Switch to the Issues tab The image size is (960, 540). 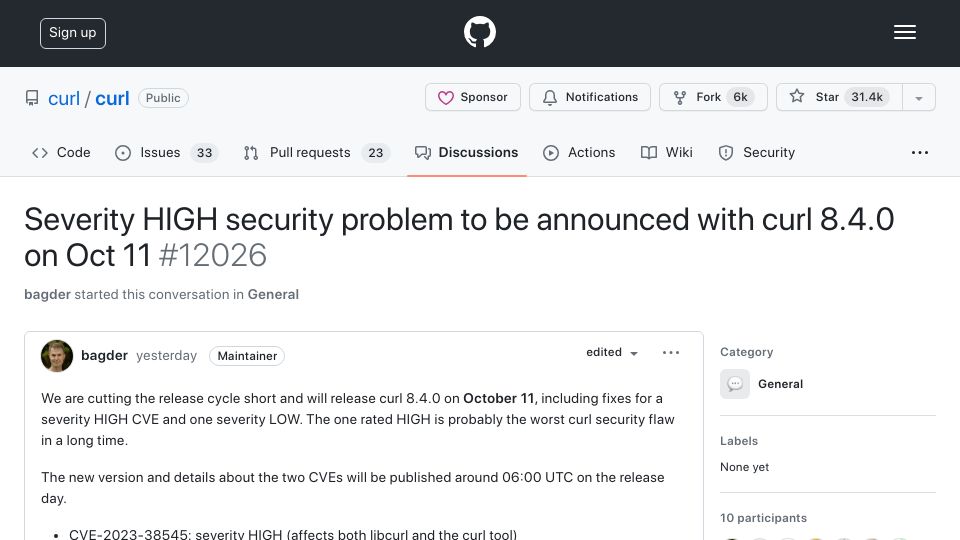coord(166,152)
